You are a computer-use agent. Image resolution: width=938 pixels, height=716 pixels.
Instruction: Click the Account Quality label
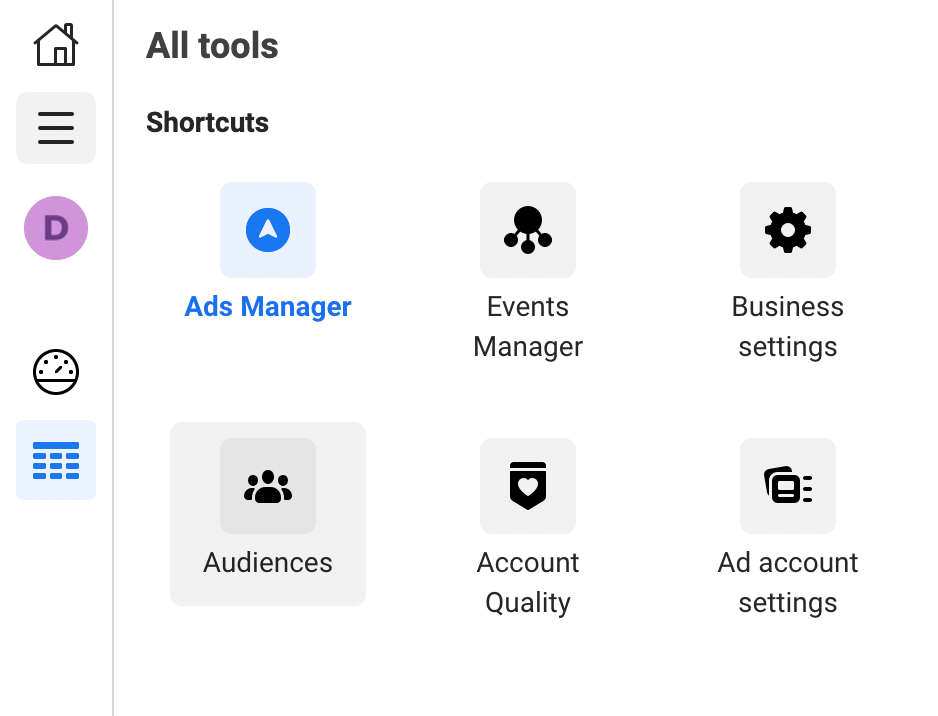pos(528,583)
